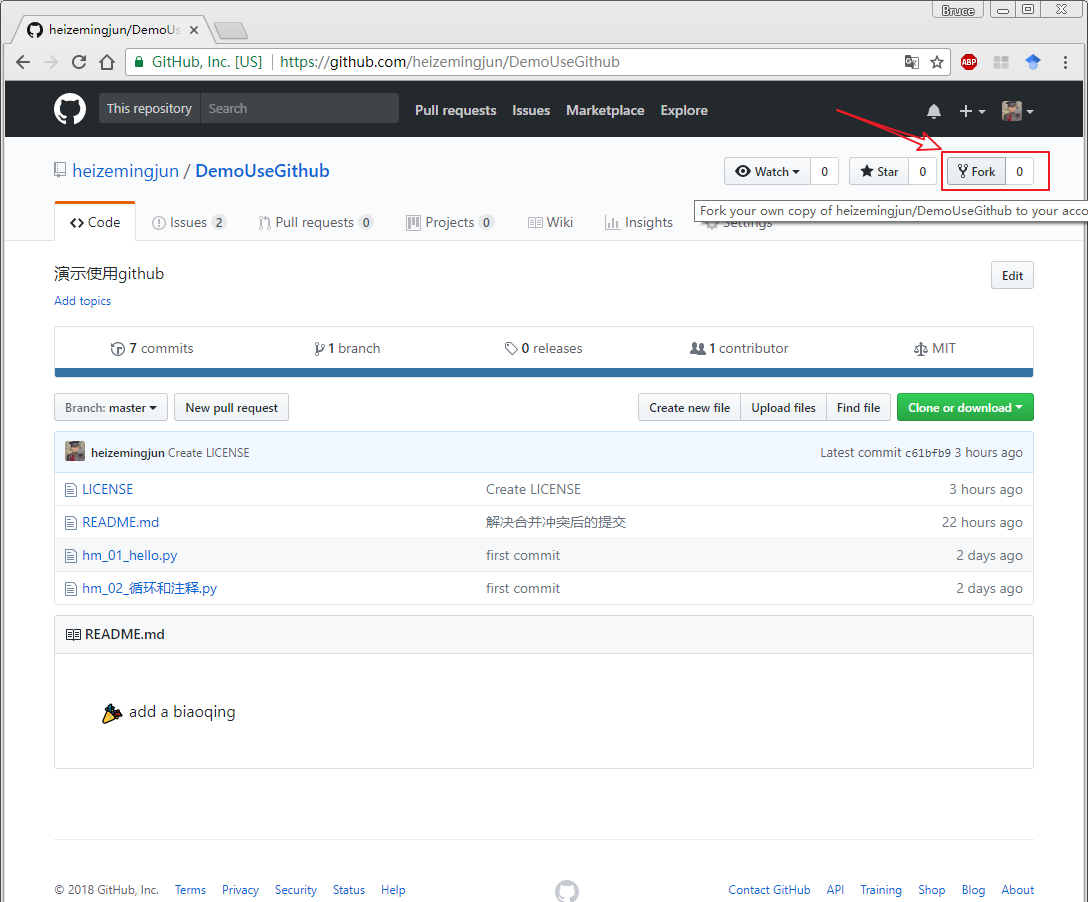Open latest commit hash c61bfb9

pyautogui.click(x=928, y=453)
